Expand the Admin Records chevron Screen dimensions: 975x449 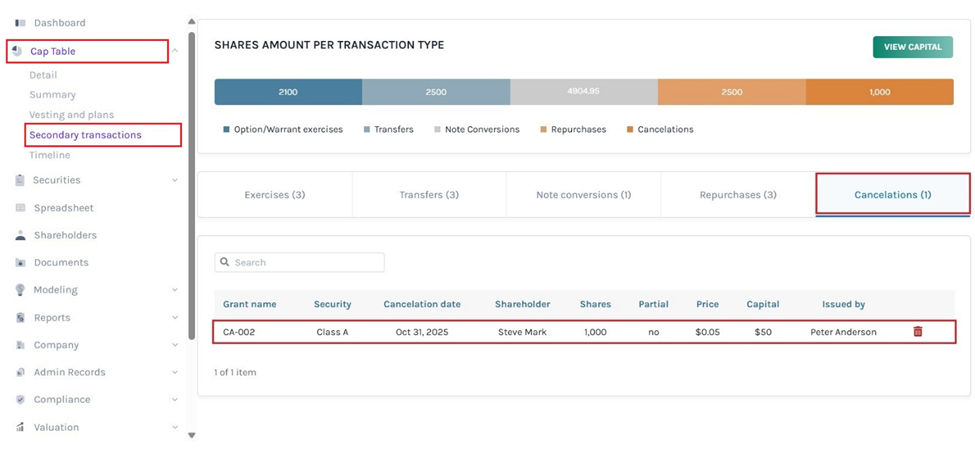175,372
